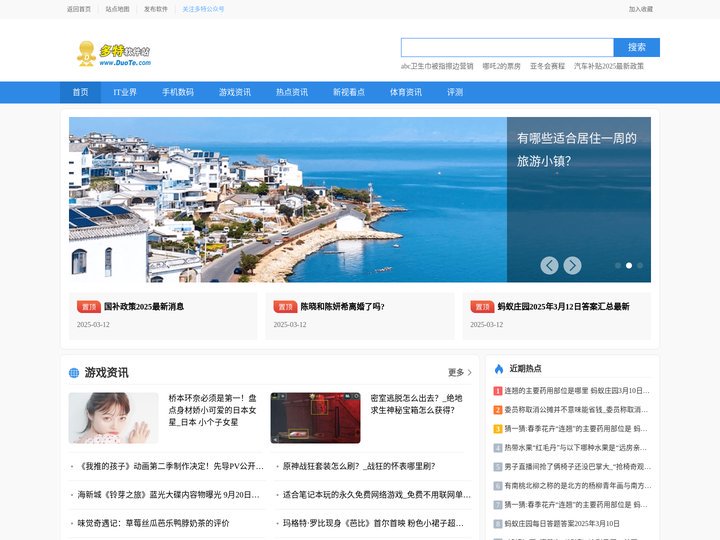The width and height of the screenshot is (720, 540).
Task: Open article 《我推的孩子》动画第二季制作决定
Action: pos(170,466)
